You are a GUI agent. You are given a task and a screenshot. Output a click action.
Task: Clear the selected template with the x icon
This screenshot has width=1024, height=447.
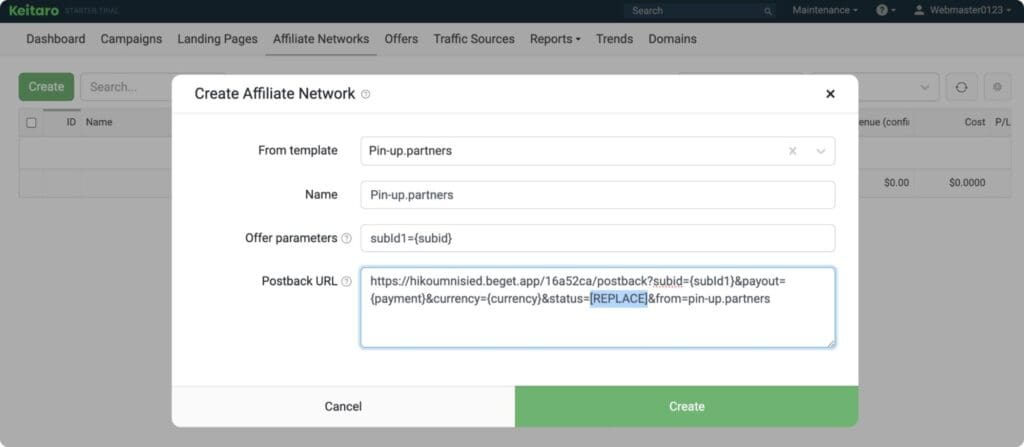(x=792, y=152)
